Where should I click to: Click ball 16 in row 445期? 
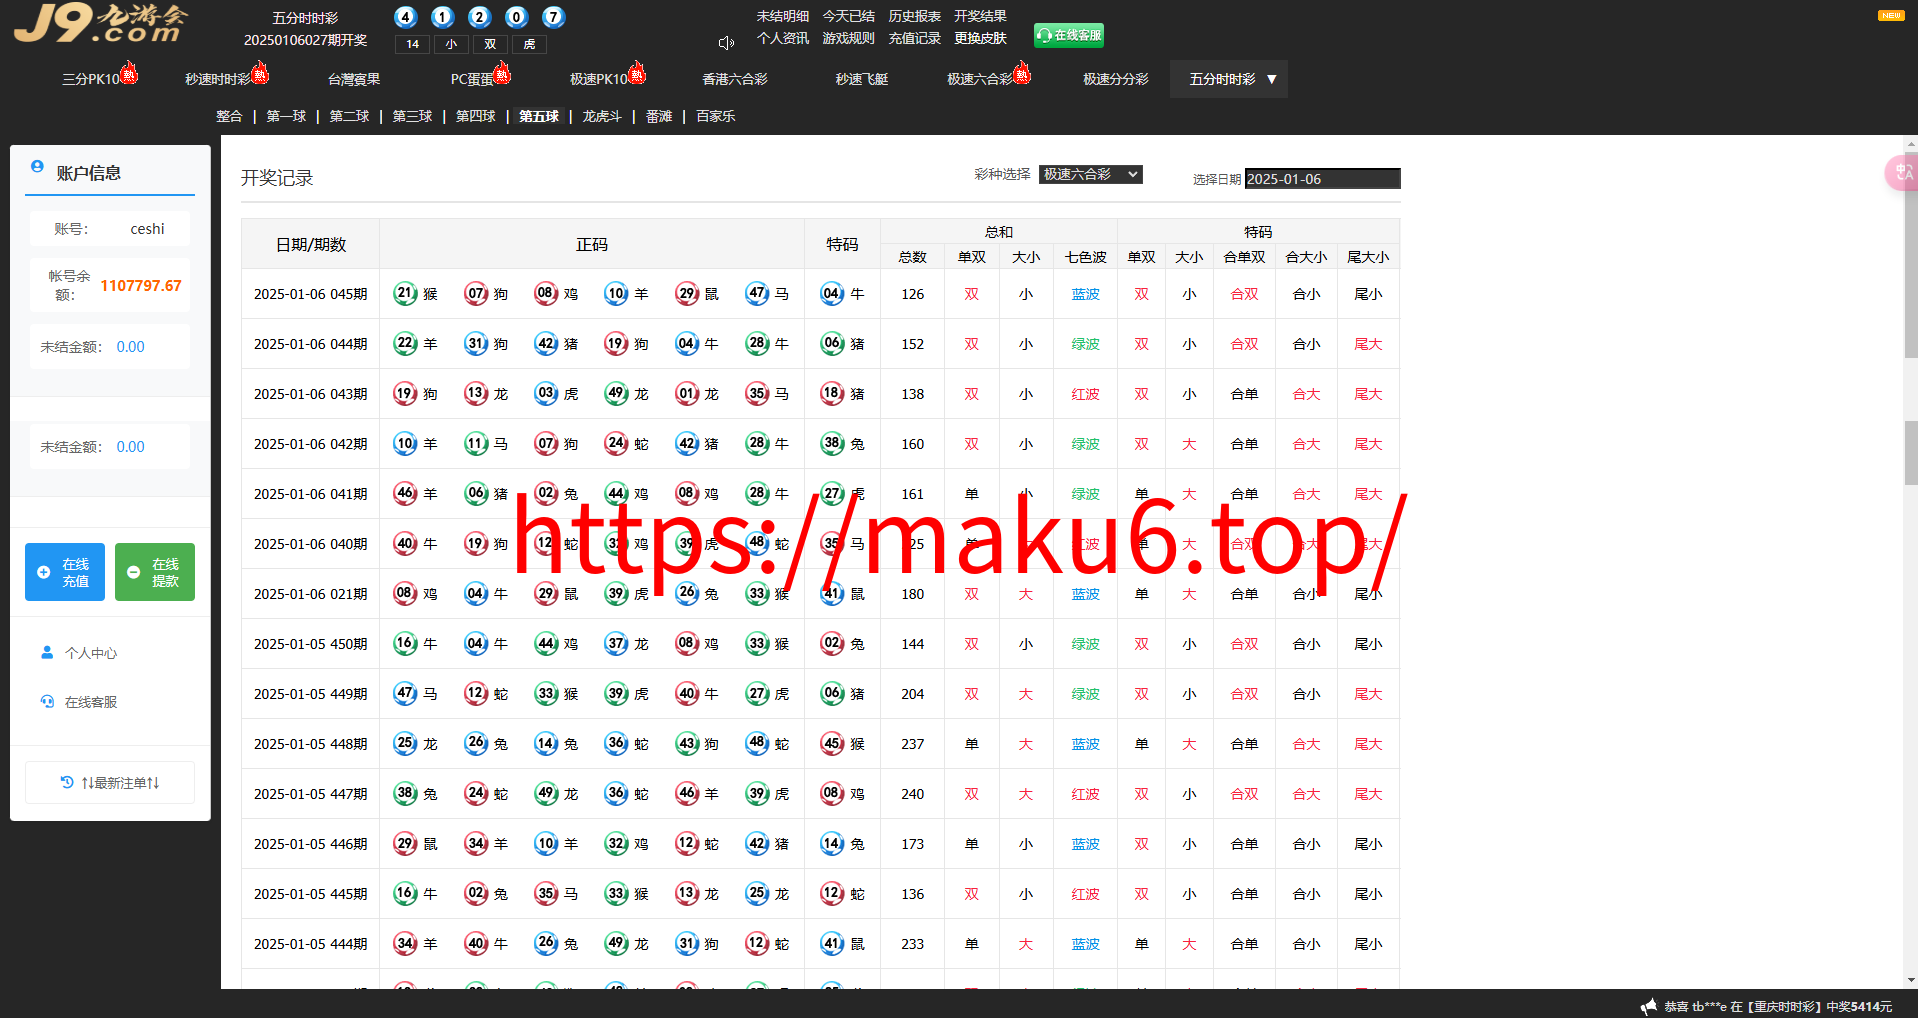point(405,894)
